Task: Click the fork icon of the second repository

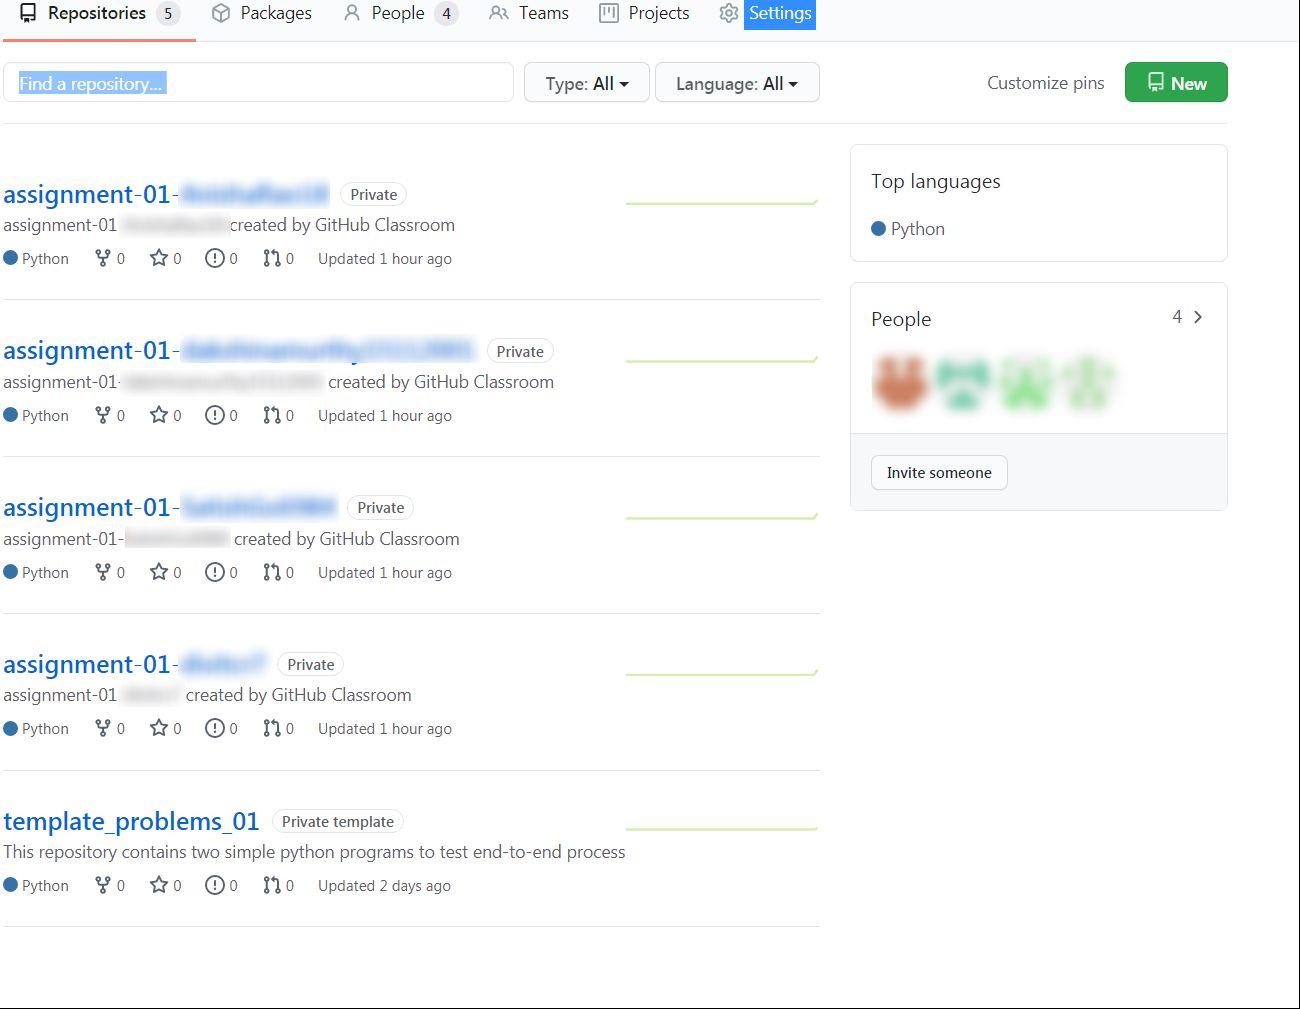Action: [x=102, y=415]
